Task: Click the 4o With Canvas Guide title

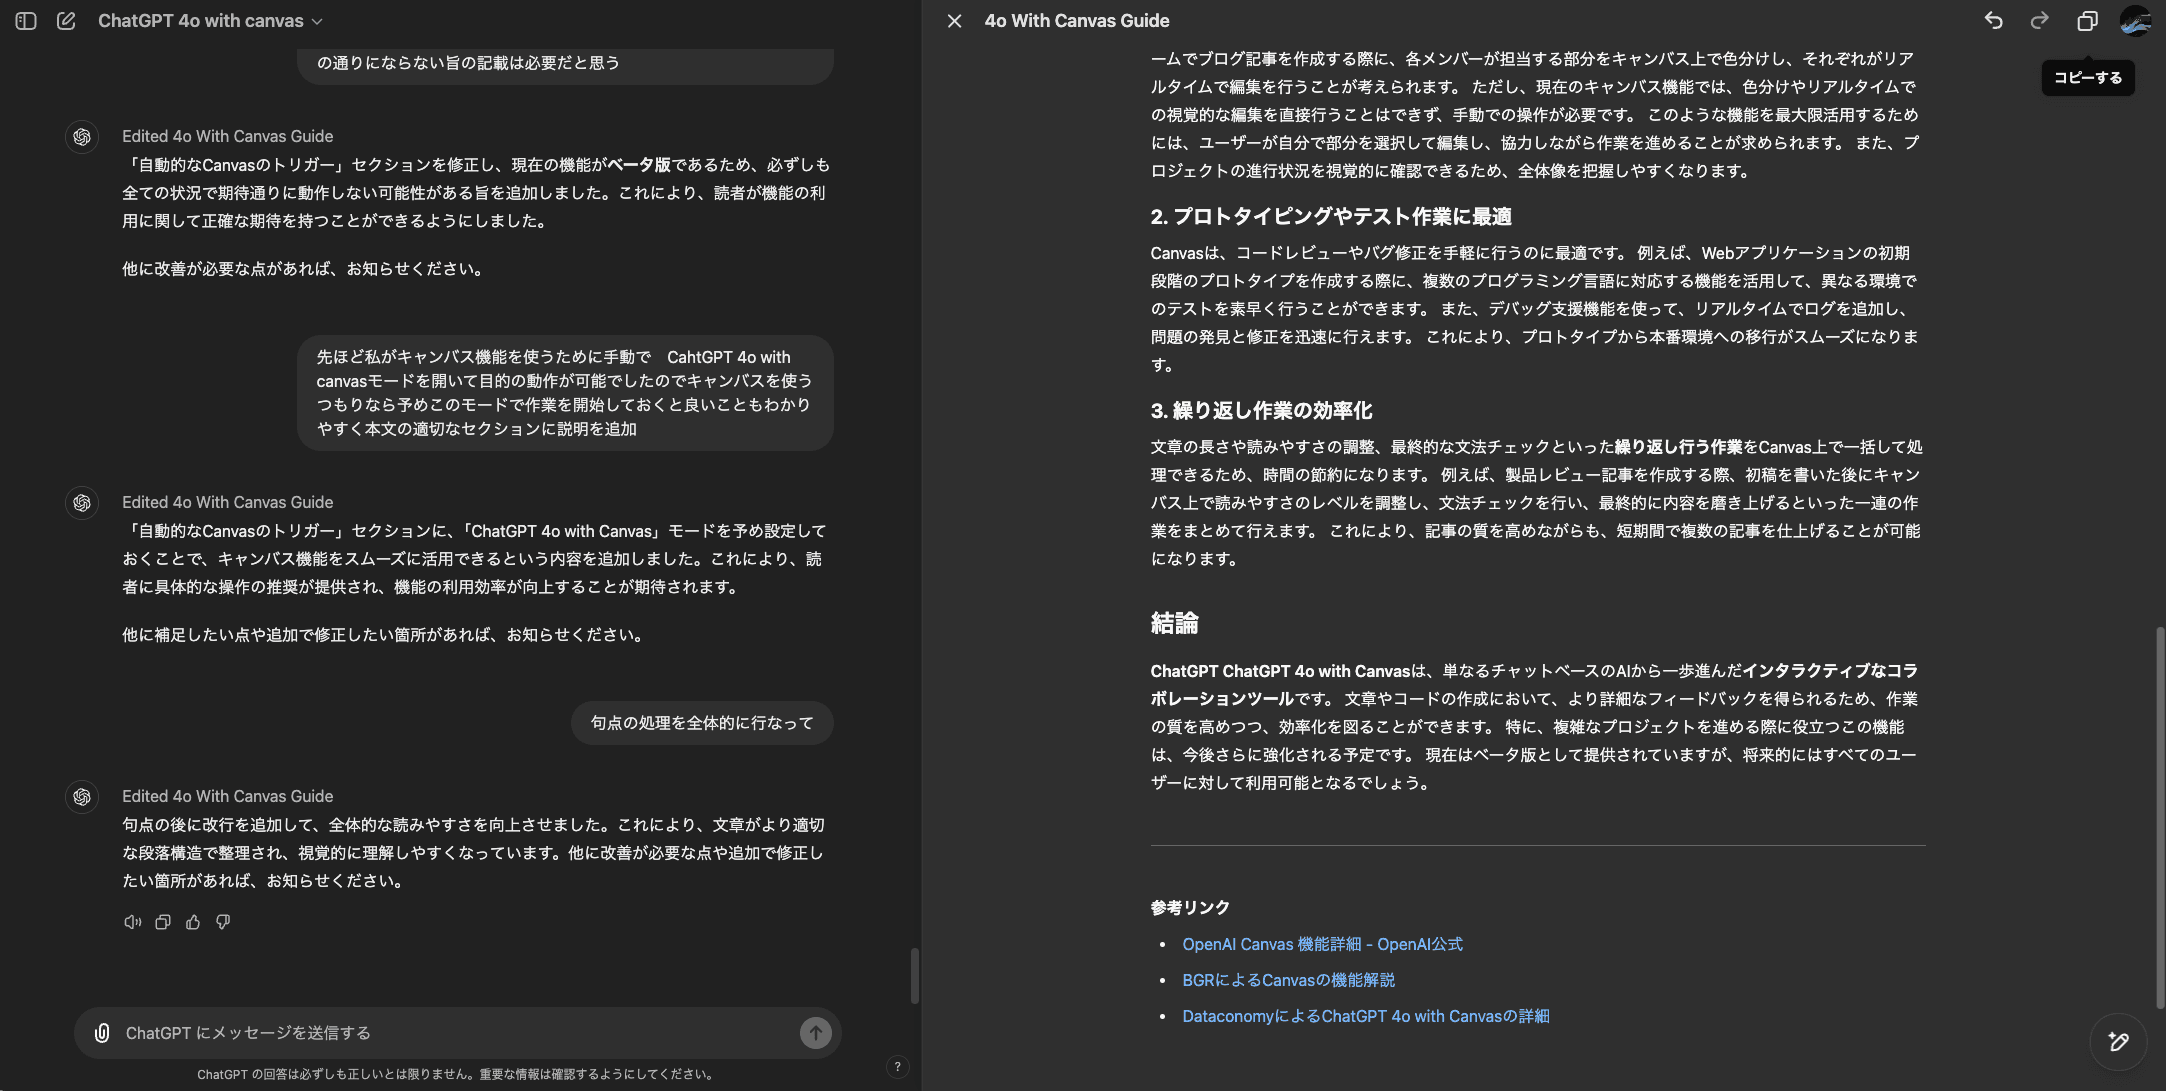Action: click(1076, 21)
